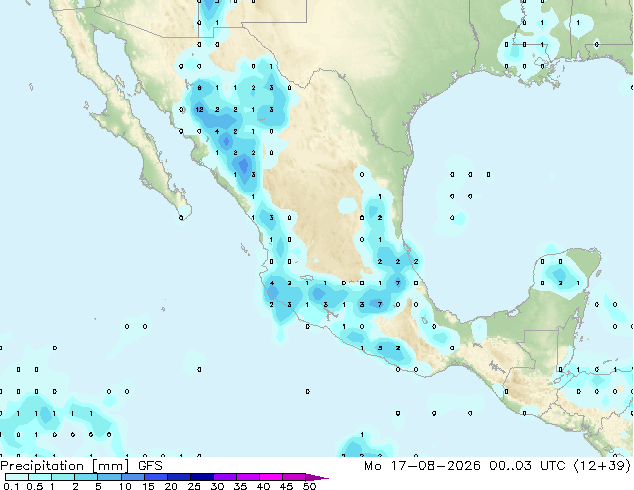Select the 40–45 mm magenta legend swatch

point(271,477)
